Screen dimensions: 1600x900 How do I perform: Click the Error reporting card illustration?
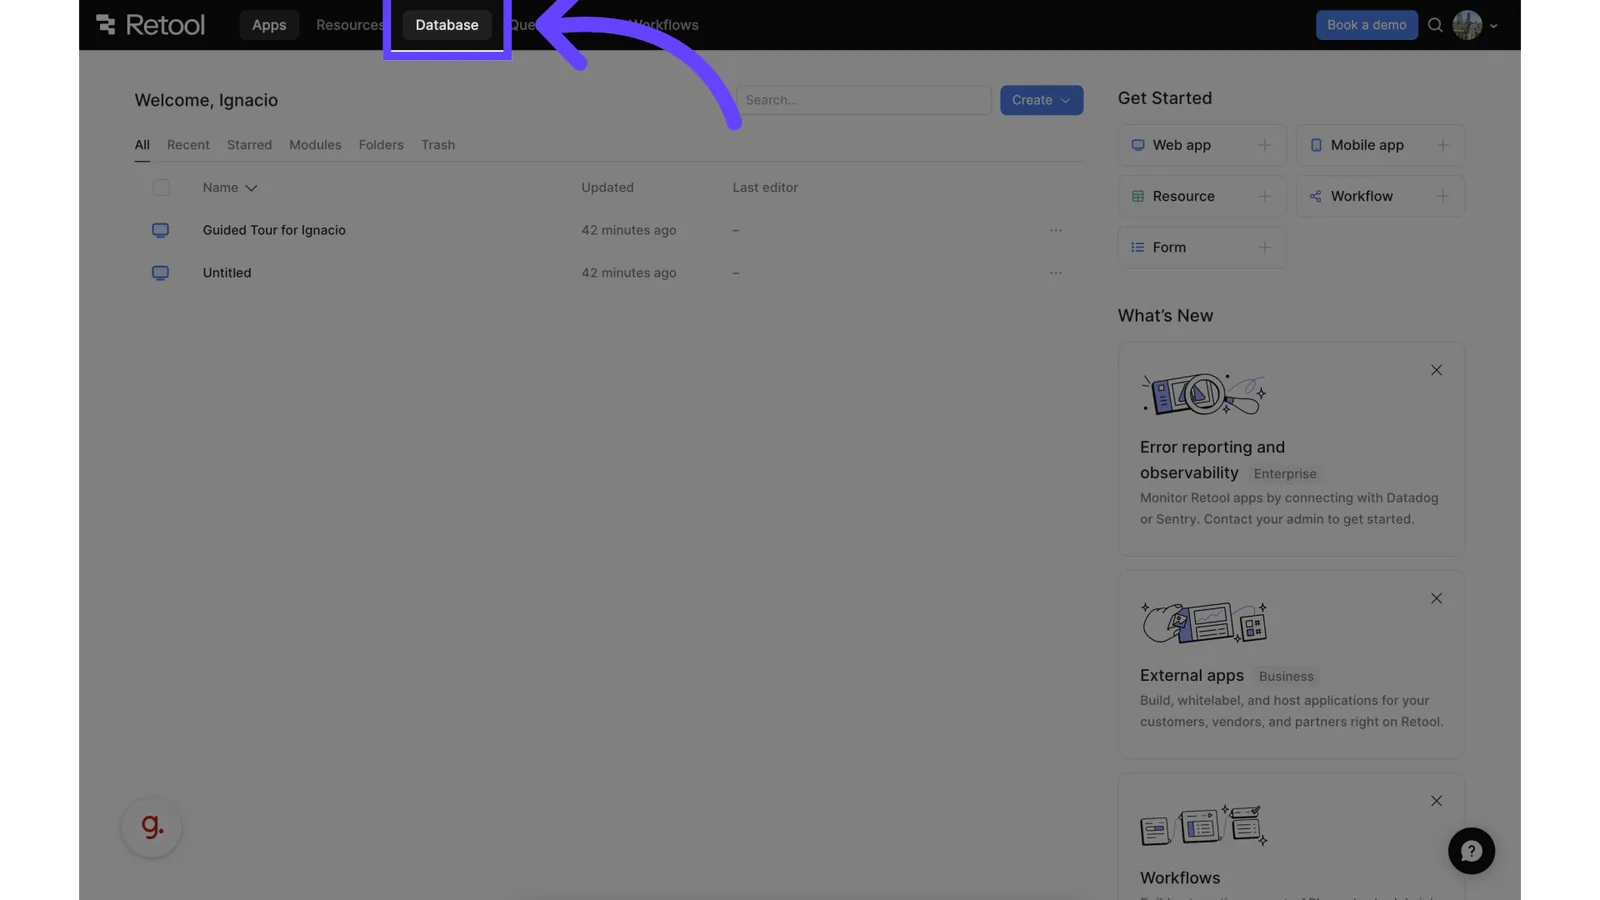(x=1204, y=394)
